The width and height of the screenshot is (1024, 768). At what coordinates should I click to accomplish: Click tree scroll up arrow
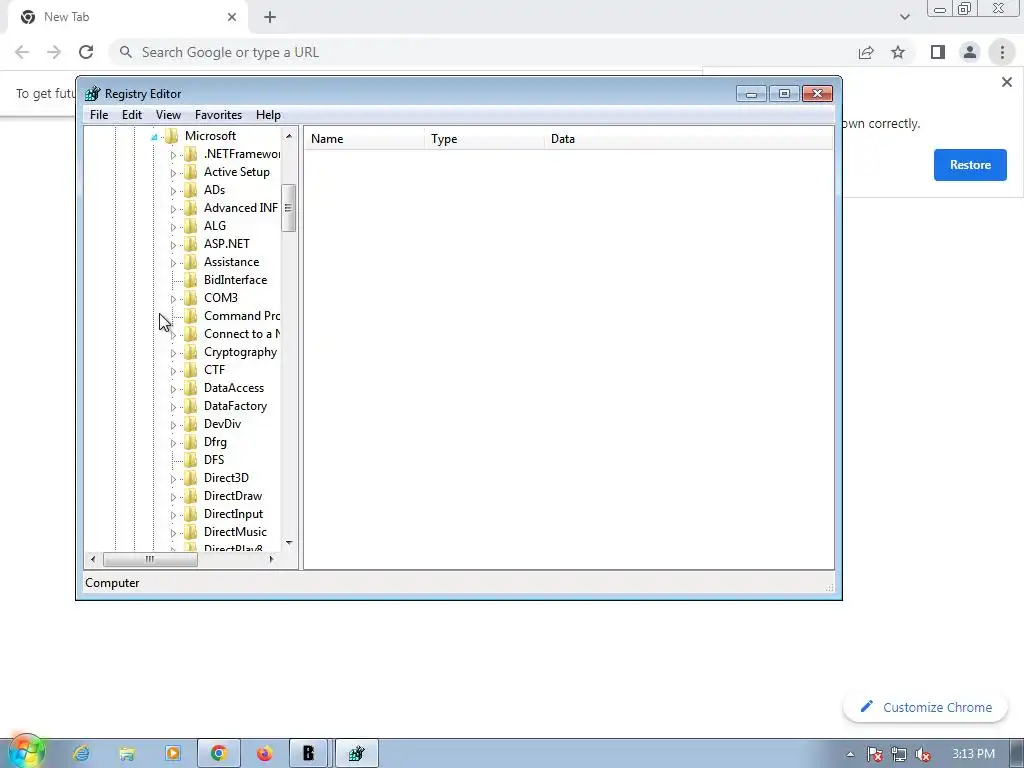[289, 136]
